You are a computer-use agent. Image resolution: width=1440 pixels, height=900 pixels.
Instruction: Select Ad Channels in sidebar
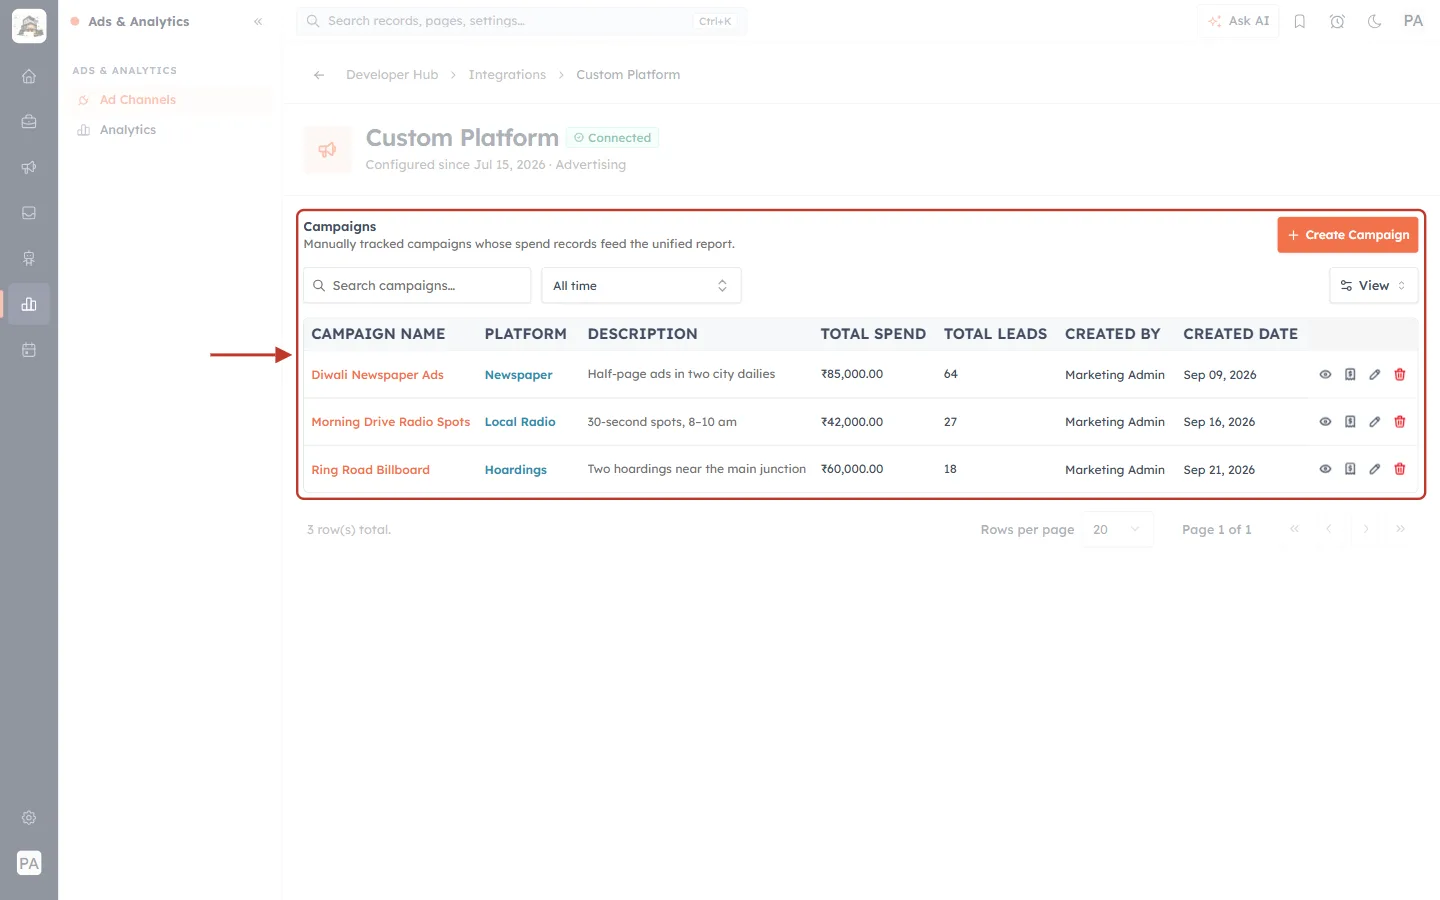[x=171, y=100]
